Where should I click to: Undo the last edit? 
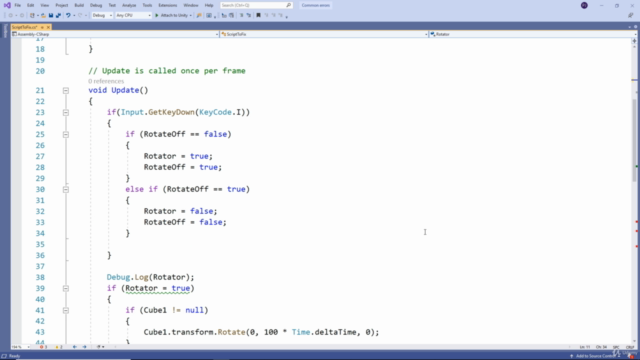tap(68, 16)
